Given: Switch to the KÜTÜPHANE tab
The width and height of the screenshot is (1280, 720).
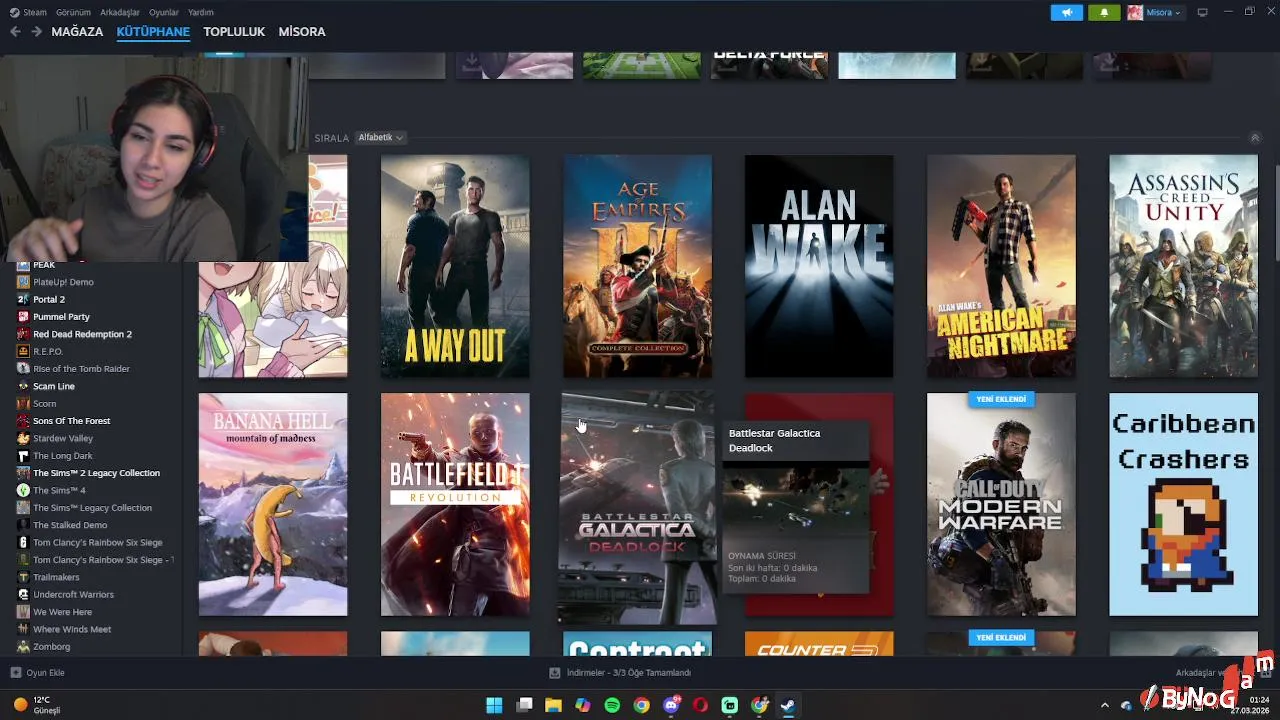Looking at the screenshot, I should [153, 32].
